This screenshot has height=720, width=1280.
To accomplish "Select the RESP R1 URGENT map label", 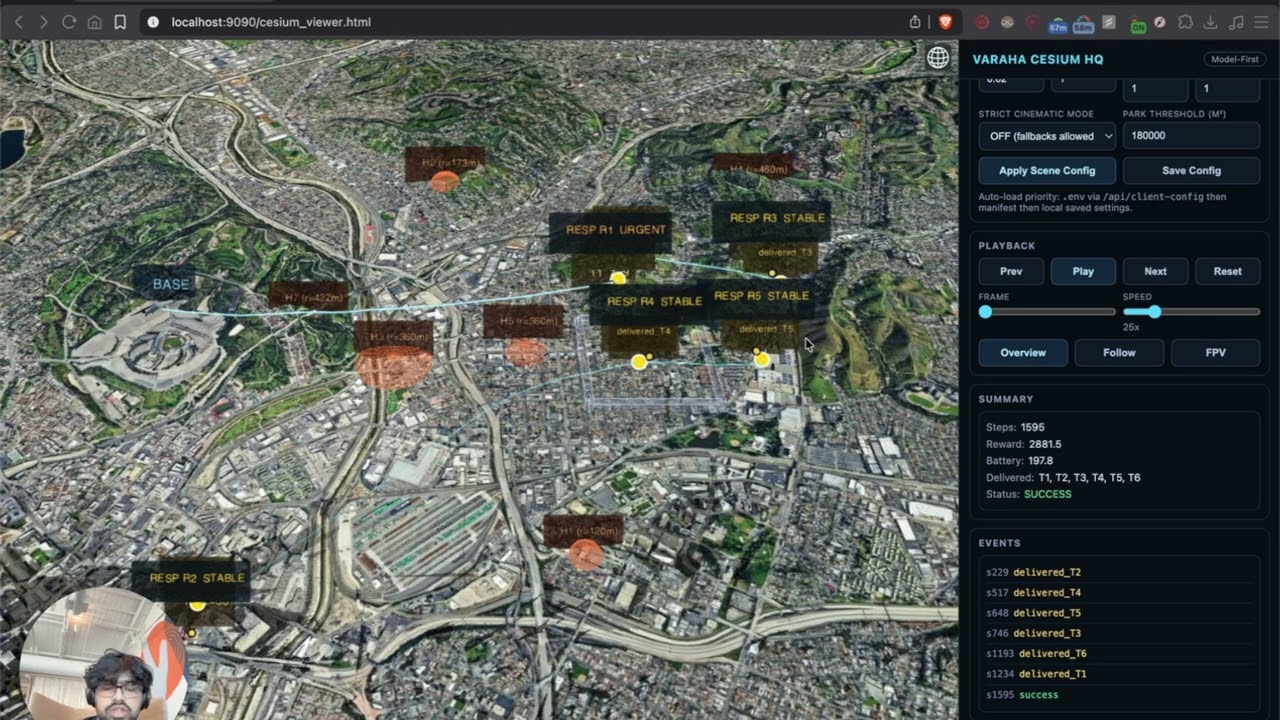I will [x=616, y=230].
